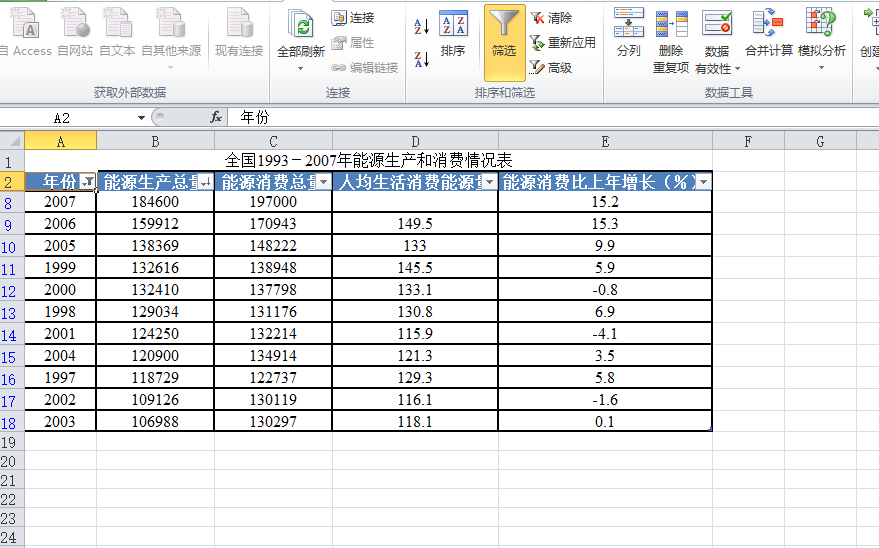
Task: Click the sort descending Z to A icon
Action: 421,59
